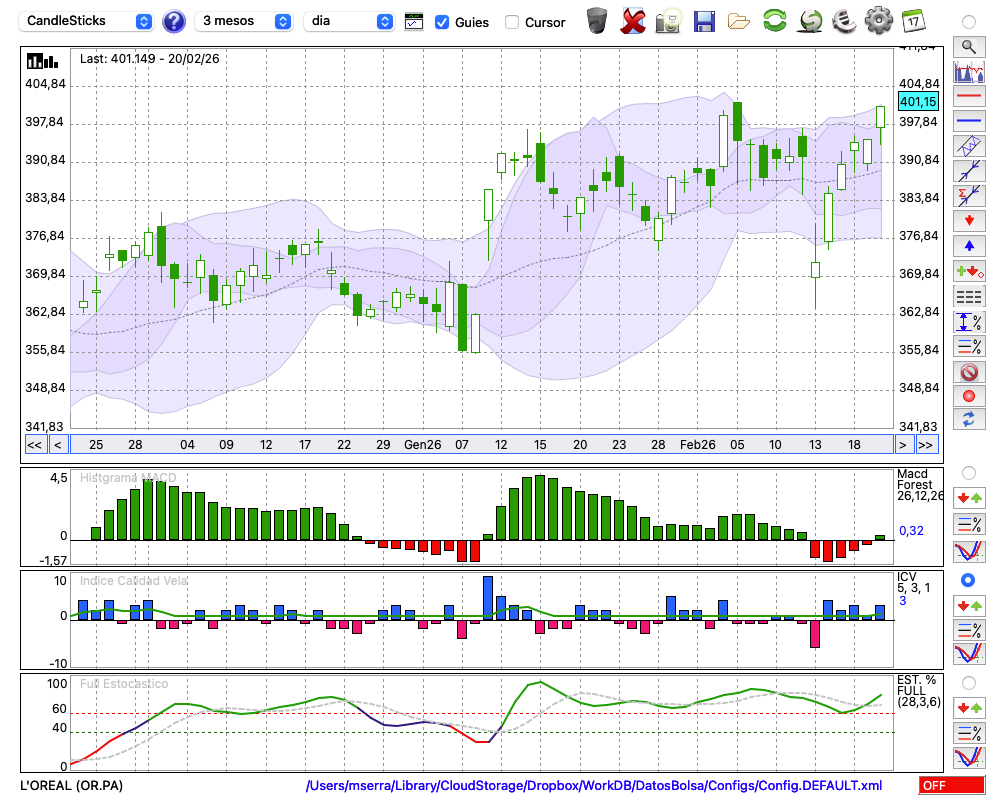The height and width of the screenshot is (800, 1000).
Task: Click the << scroll to start button
Action: (34, 444)
